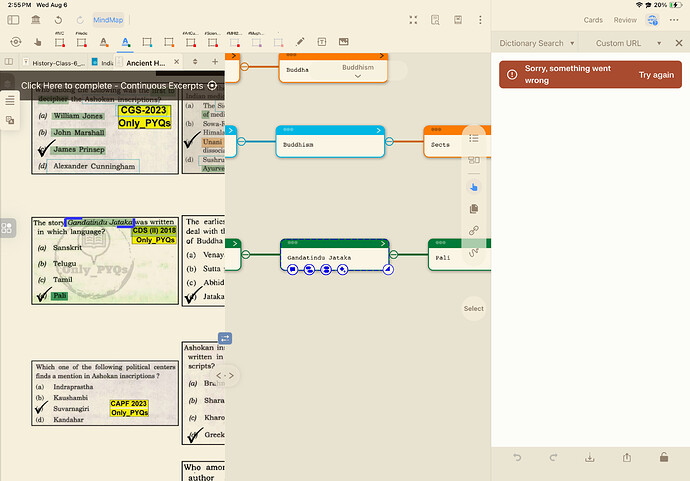The height and width of the screenshot is (481, 690).
Task: Select the text box tool
Action: [x=322, y=41]
